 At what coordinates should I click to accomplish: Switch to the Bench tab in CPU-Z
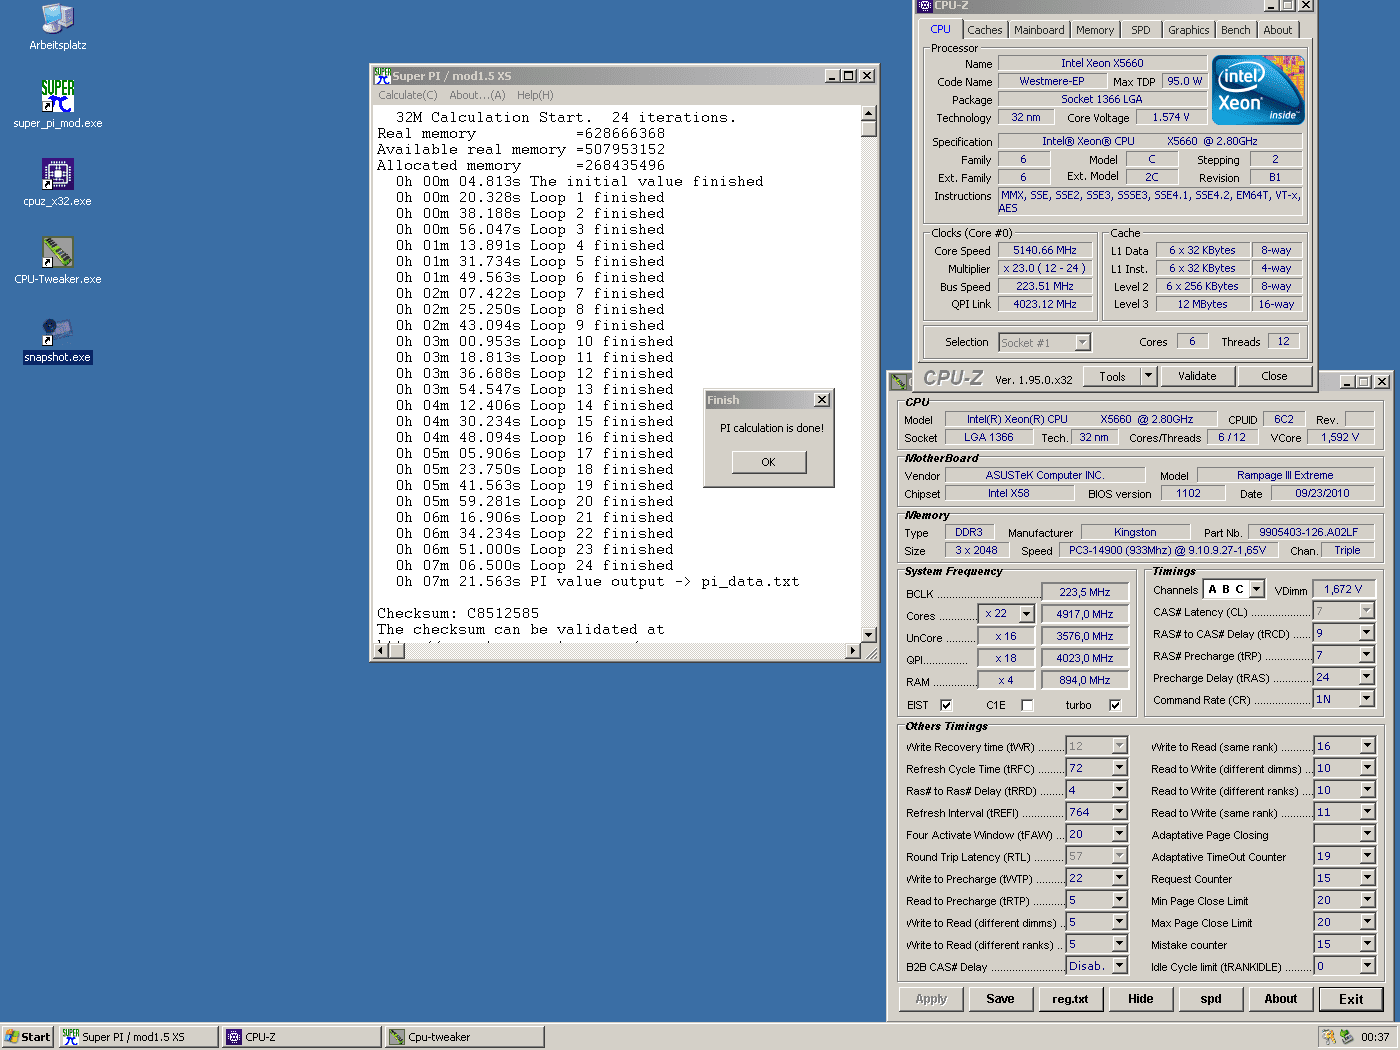1235,30
